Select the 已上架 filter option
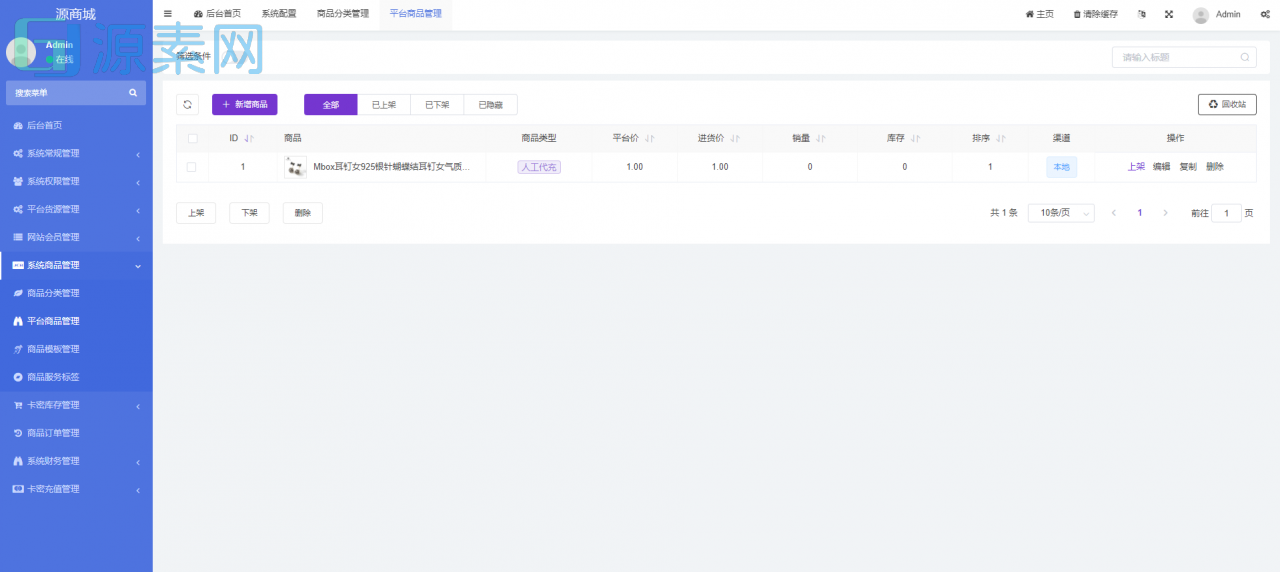The width and height of the screenshot is (1280, 572). pos(384,104)
